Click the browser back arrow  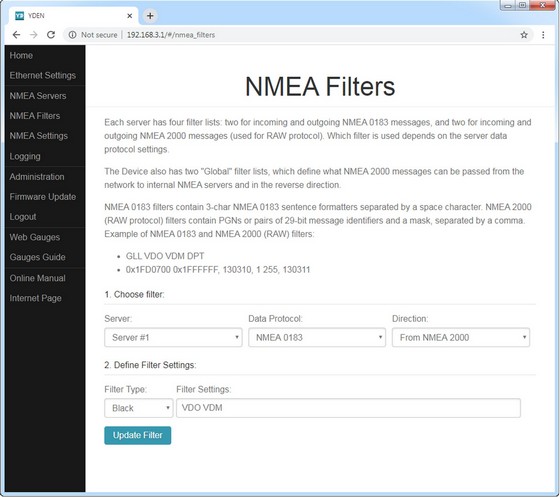16,35
